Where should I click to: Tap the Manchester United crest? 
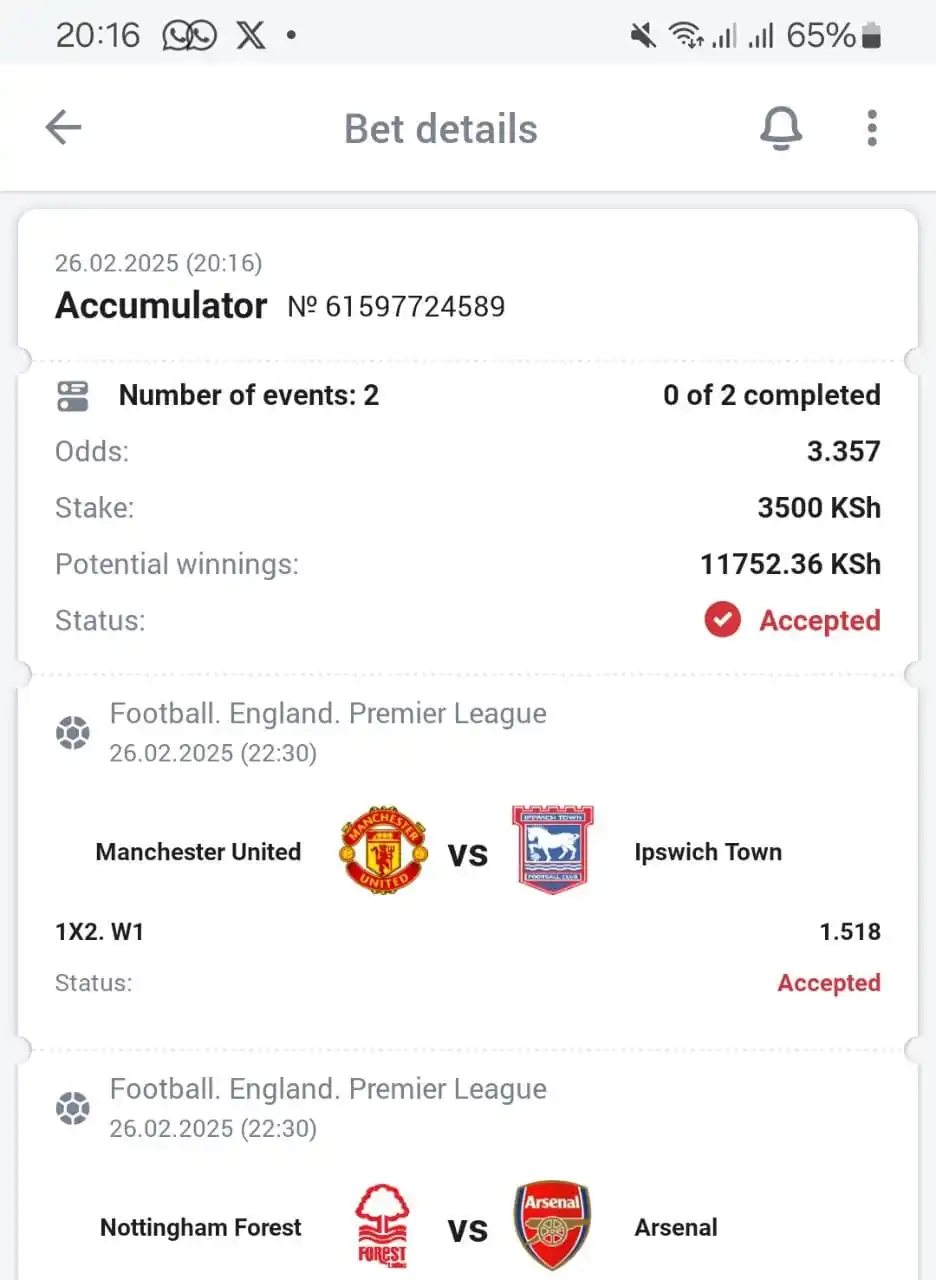(x=384, y=850)
